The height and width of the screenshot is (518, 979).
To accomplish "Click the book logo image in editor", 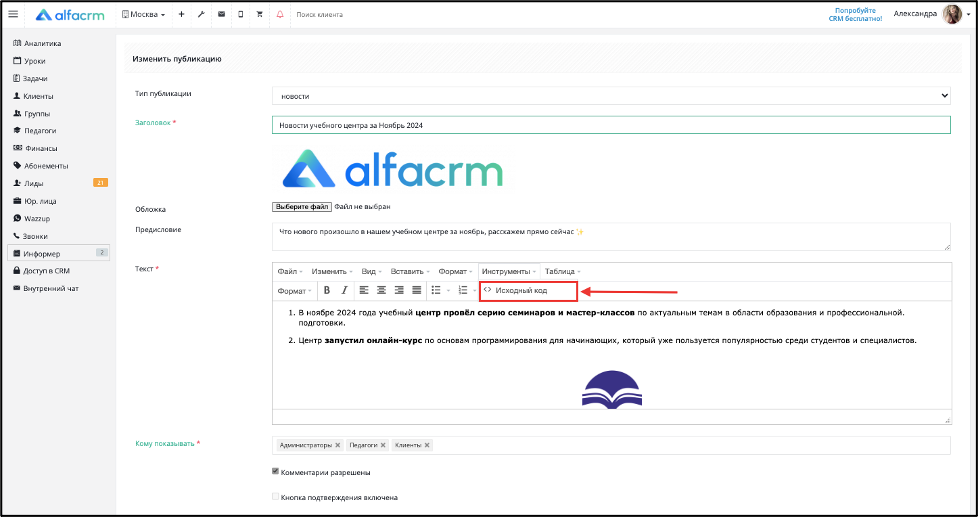I will click(x=612, y=390).
